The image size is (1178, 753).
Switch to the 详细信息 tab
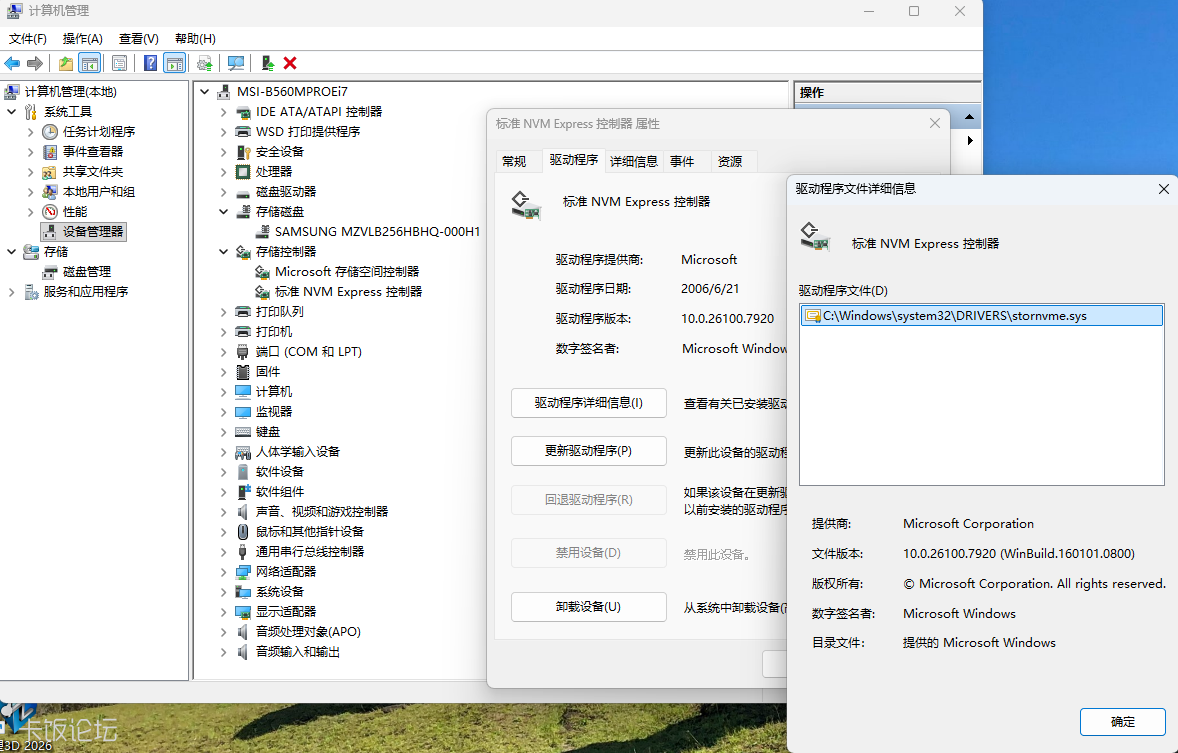pyautogui.click(x=633, y=162)
